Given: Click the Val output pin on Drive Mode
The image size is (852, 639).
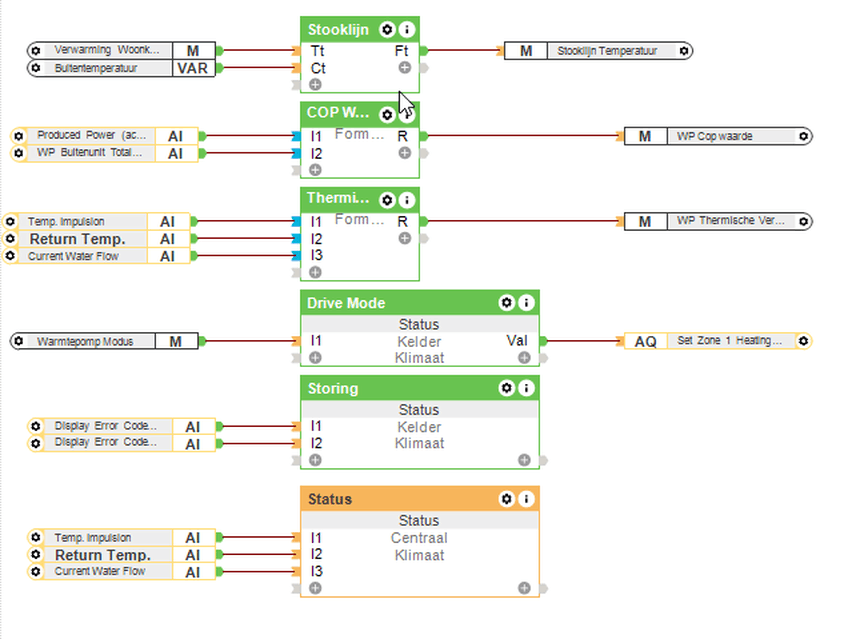Looking at the screenshot, I should [543, 341].
